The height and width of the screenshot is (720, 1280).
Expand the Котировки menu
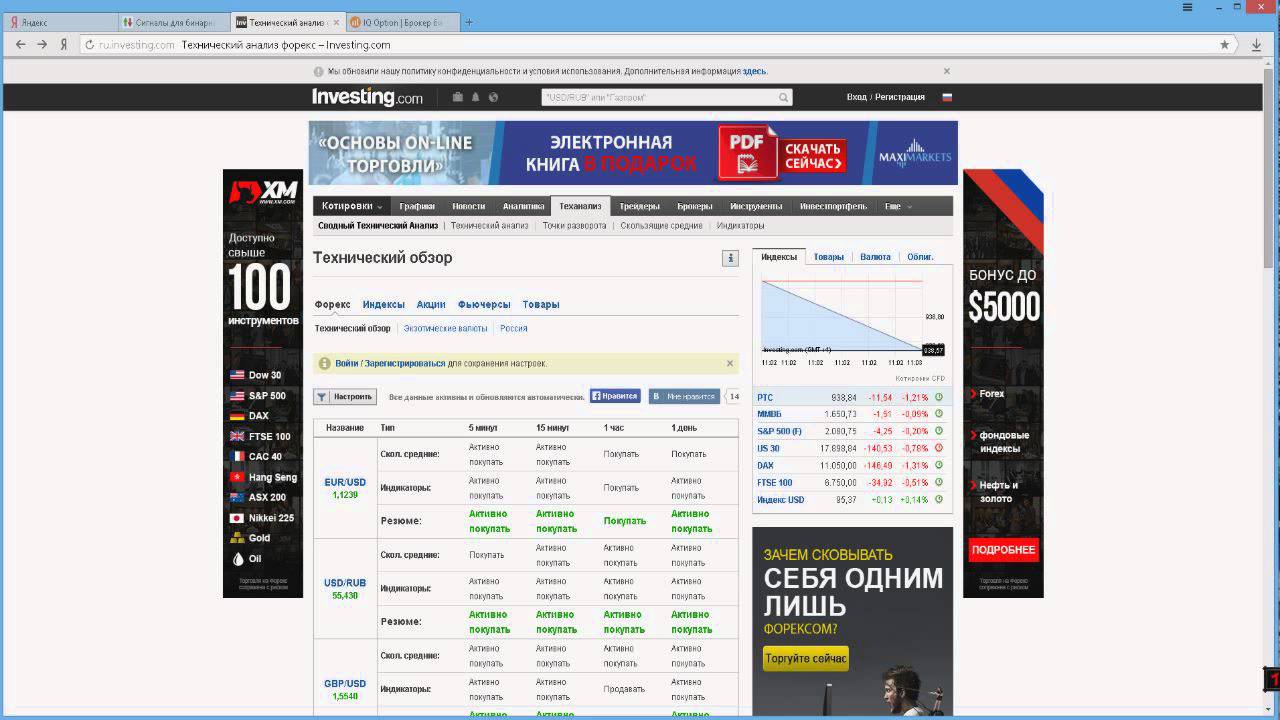351,206
